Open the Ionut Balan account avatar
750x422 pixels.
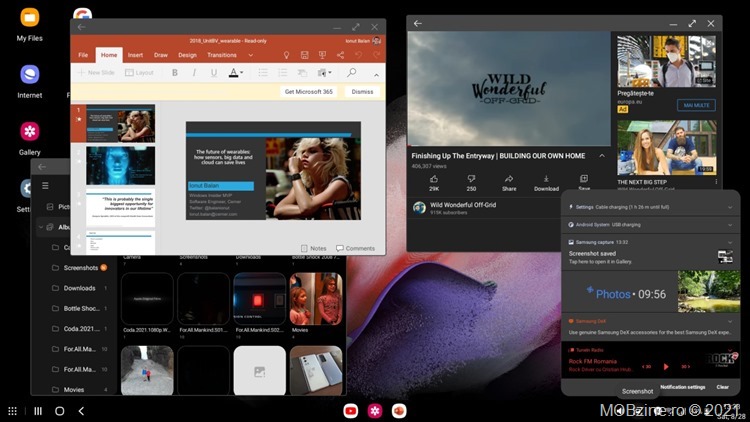(376, 41)
